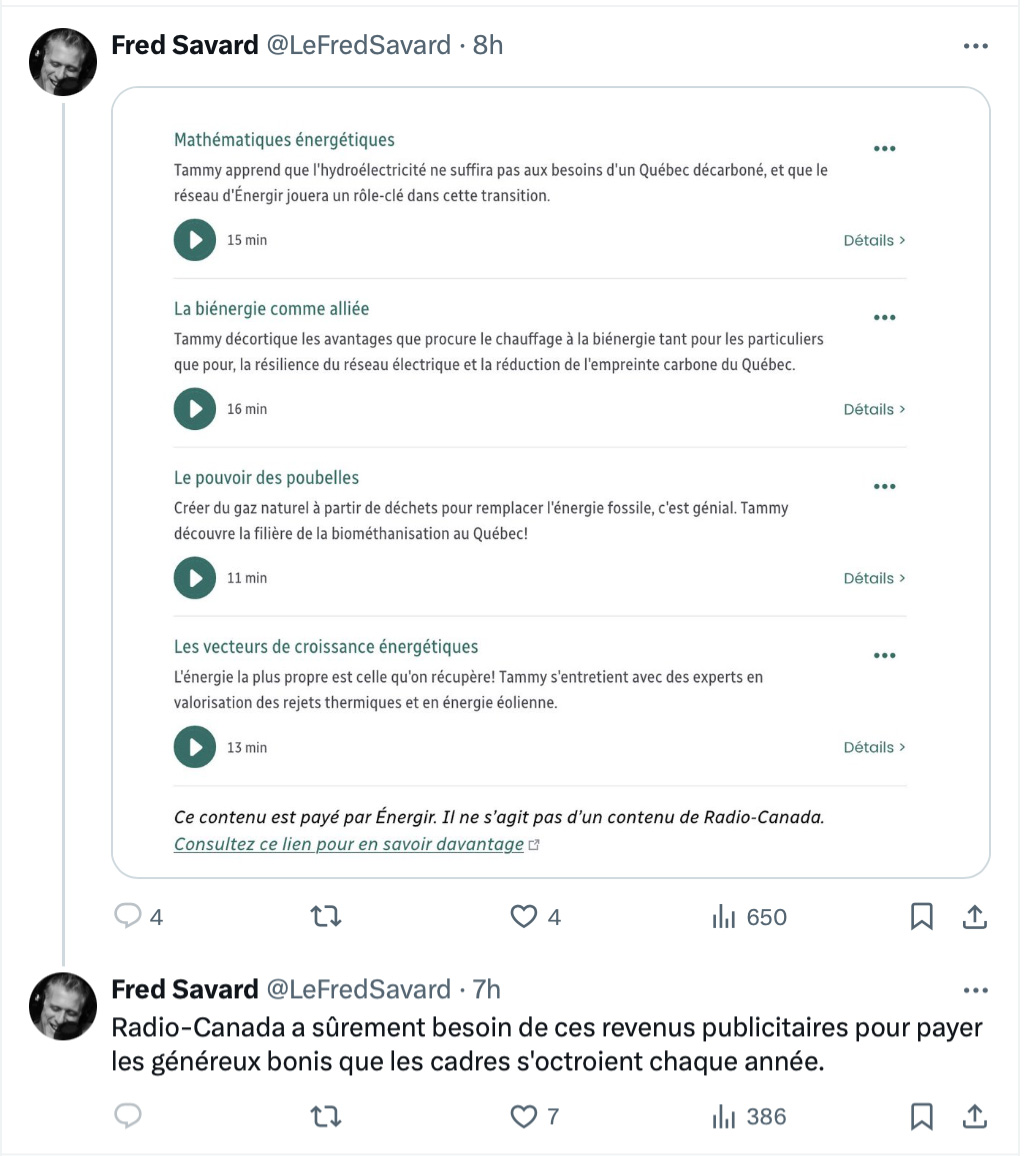
Task: Bookmark the second tweet with 386 views
Action: pos(922,1116)
